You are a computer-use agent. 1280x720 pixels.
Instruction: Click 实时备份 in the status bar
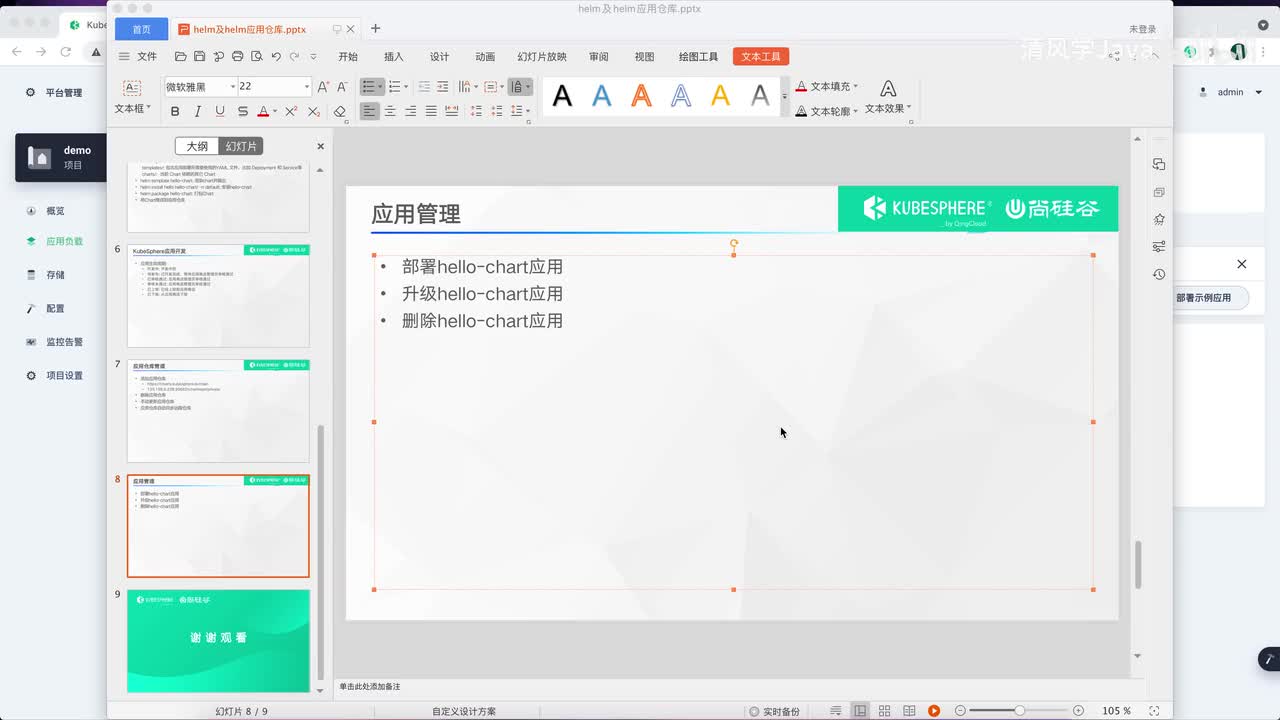(x=774, y=712)
